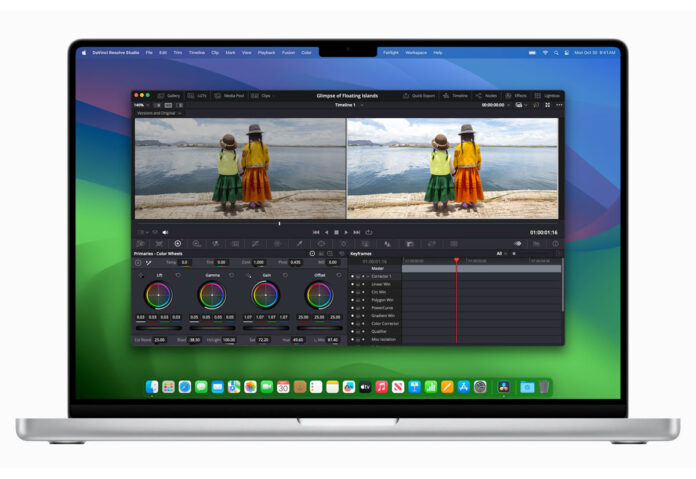Open the Effects panel
Screen dimensions: 696x479
516,96
